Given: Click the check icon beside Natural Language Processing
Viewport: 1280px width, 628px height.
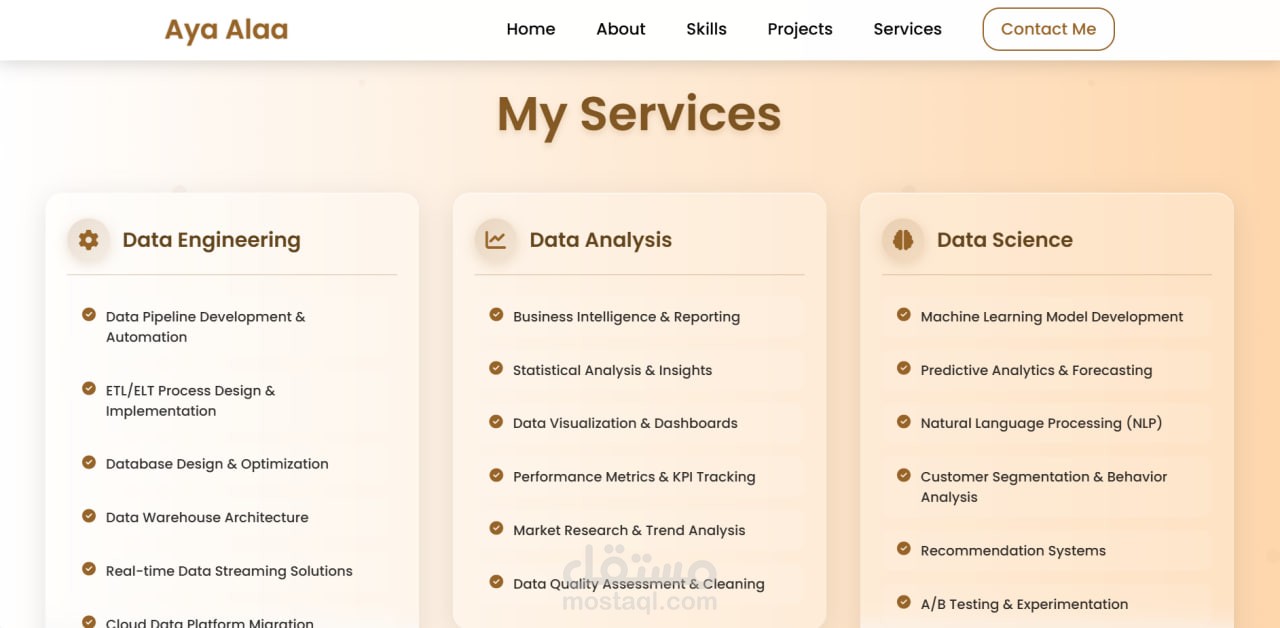Looking at the screenshot, I should (904, 422).
